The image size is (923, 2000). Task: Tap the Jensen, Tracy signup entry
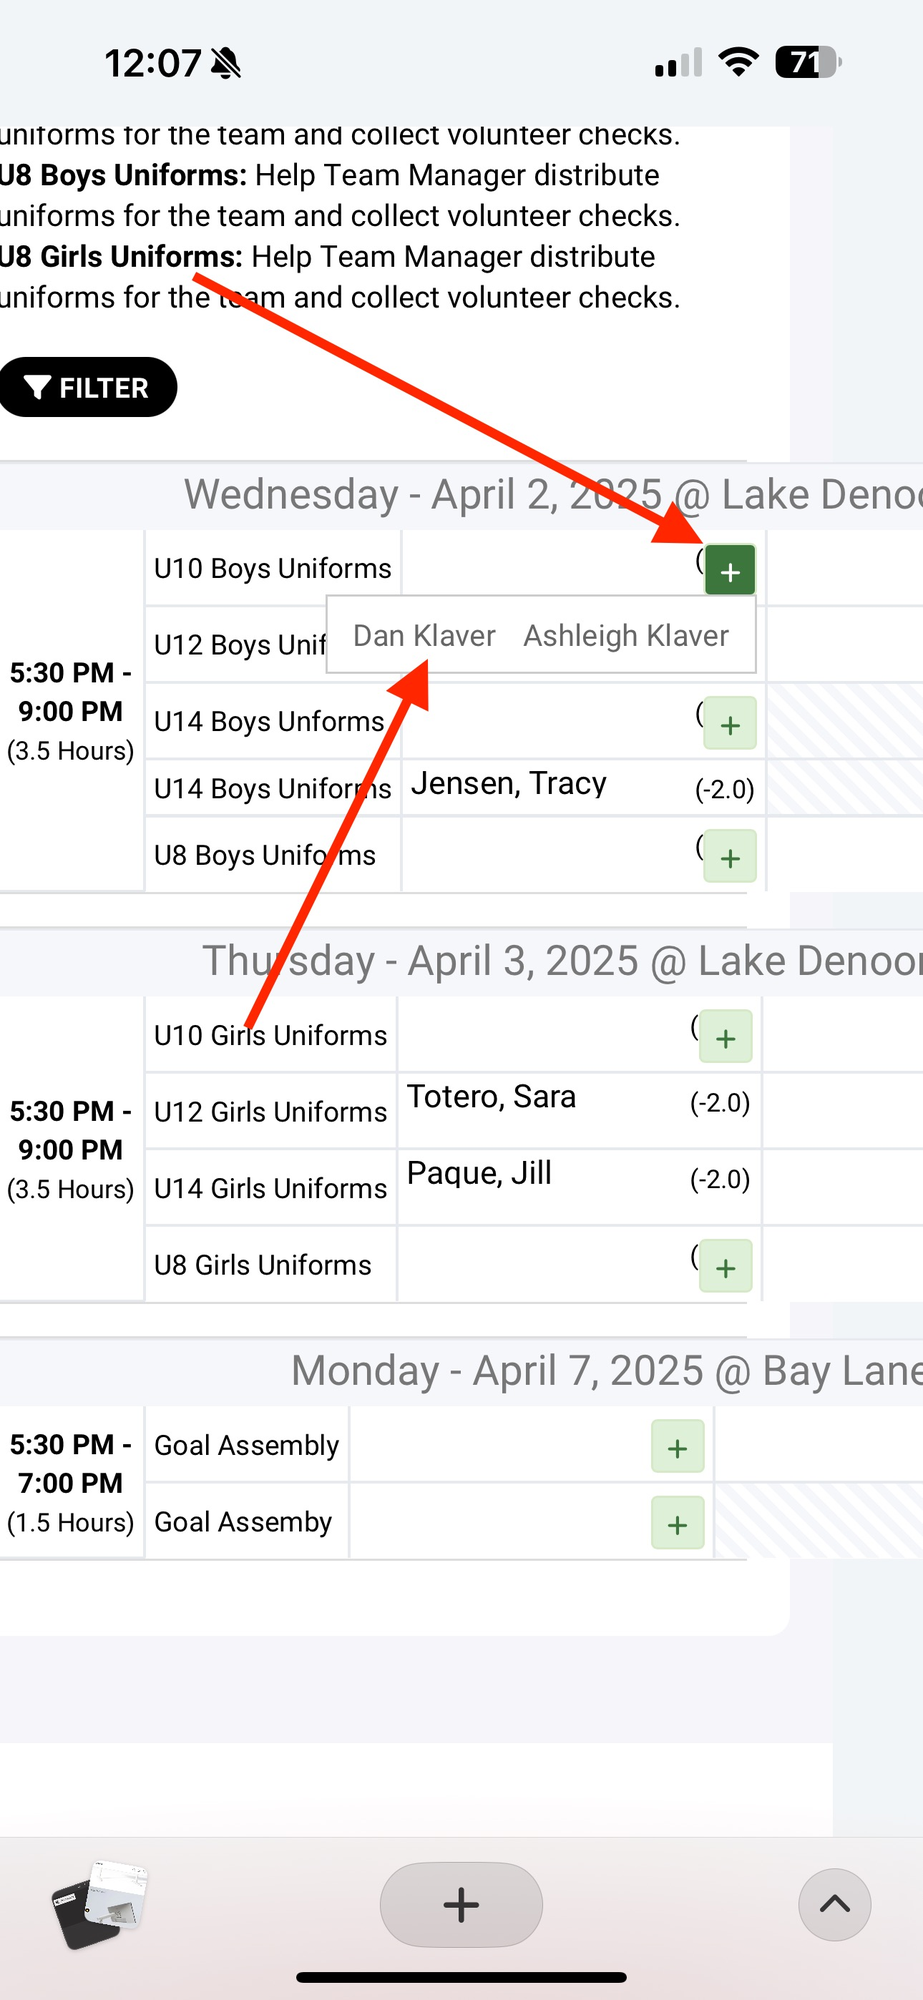[x=509, y=784]
